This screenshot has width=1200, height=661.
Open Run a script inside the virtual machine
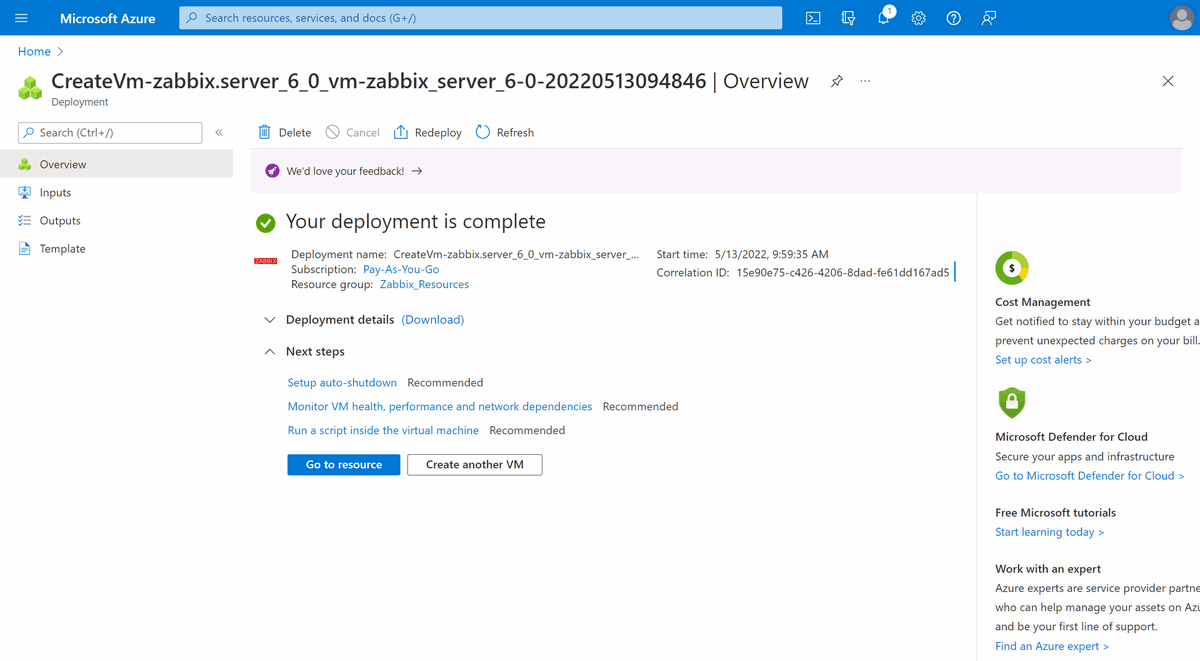pyautogui.click(x=383, y=431)
